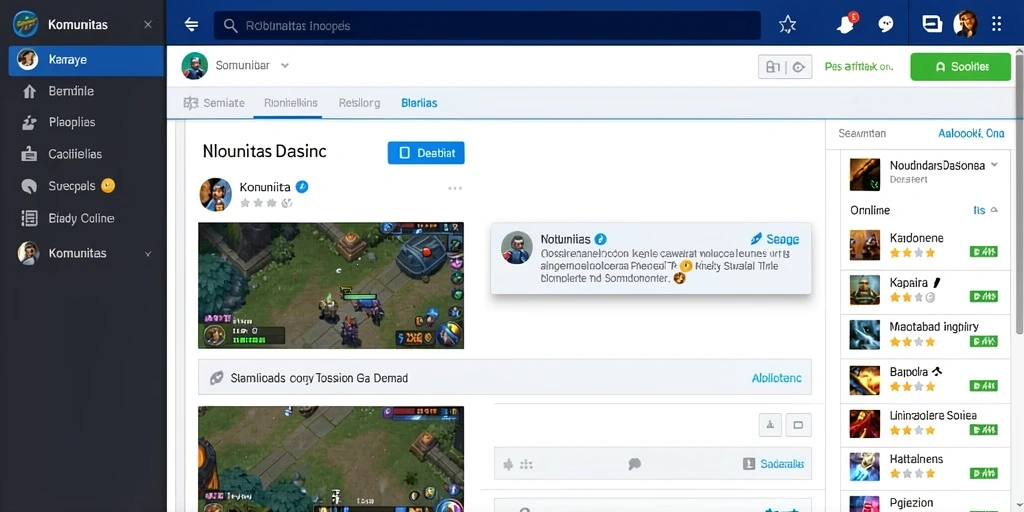This screenshot has height=512, width=1024.
Task: Switch to the Blarlias tab
Action: (x=419, y=103)
